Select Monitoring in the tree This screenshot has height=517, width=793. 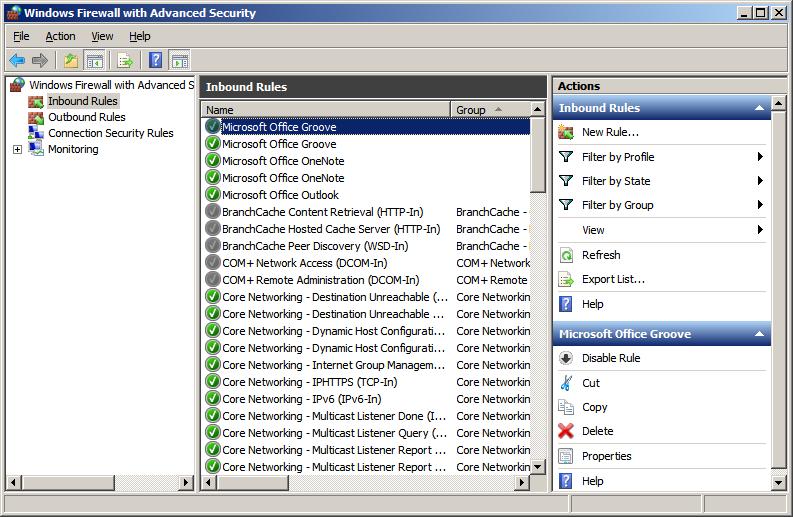tap(73, 149)
